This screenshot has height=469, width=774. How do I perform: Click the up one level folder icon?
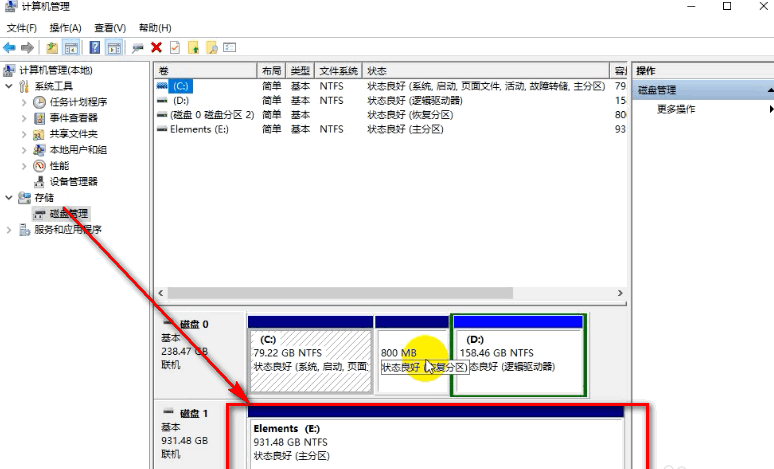tap(52, 47)
